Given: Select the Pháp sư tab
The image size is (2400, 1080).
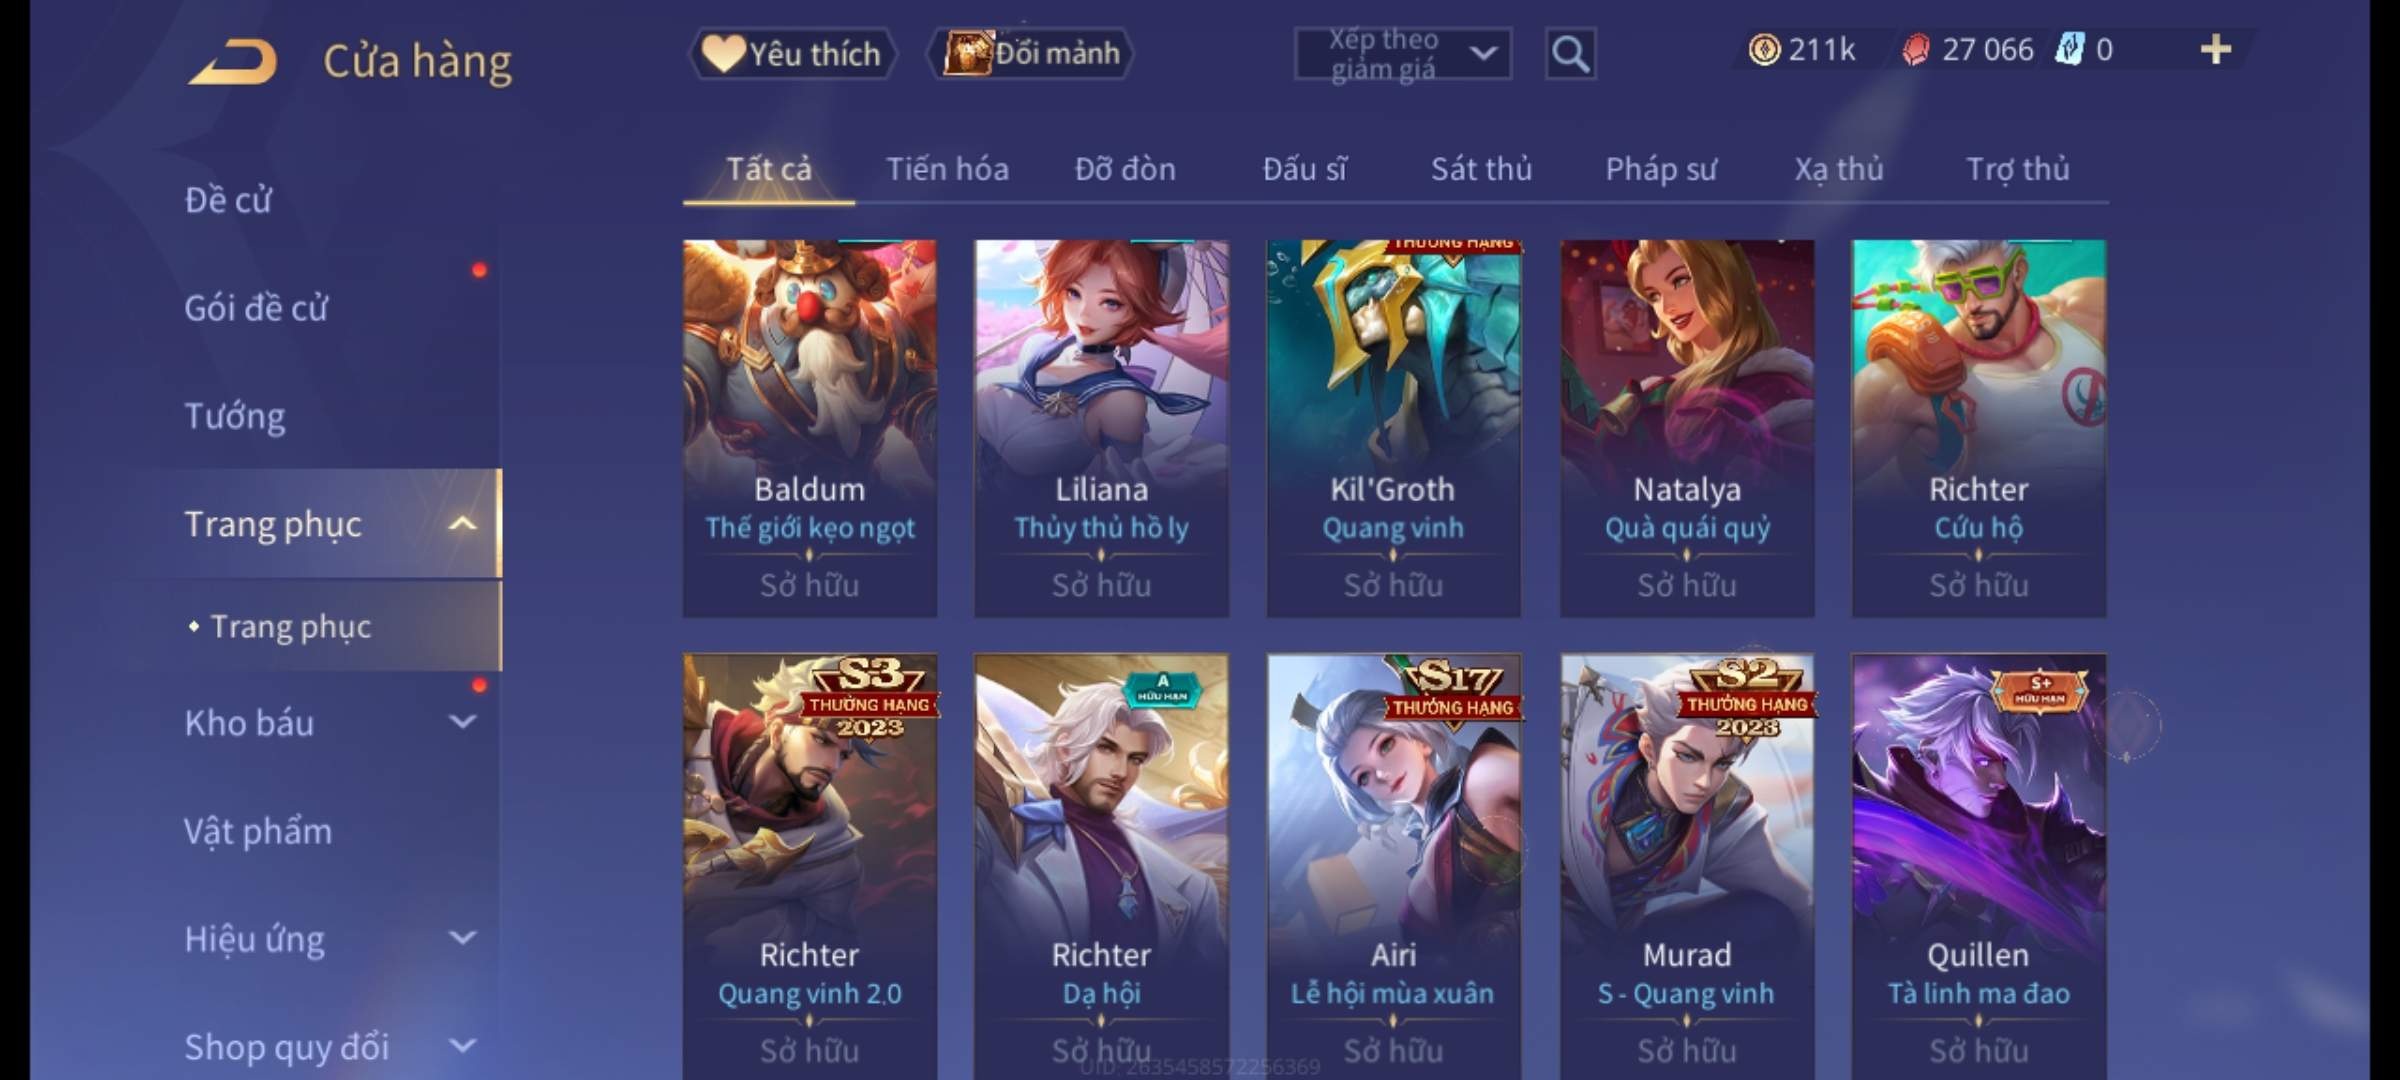Looking at the screenshot, I should (1660, 169).
